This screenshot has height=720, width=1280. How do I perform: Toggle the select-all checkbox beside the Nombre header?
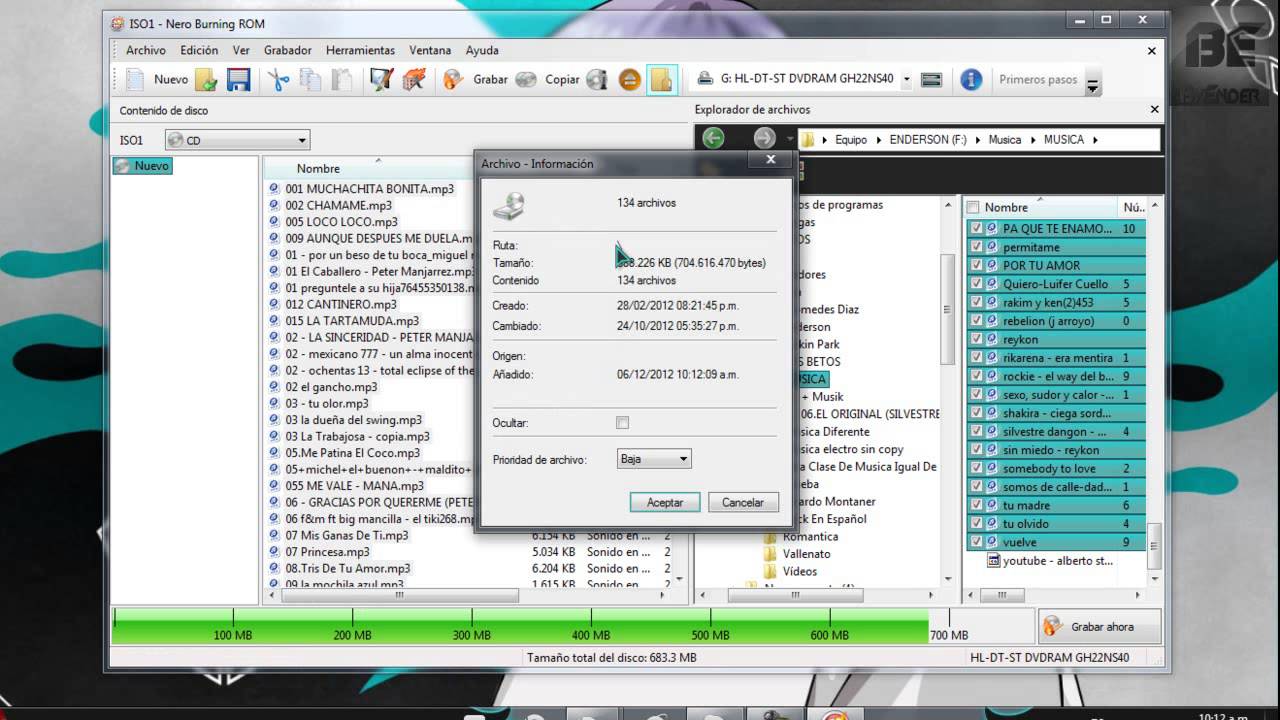[973, 207]
